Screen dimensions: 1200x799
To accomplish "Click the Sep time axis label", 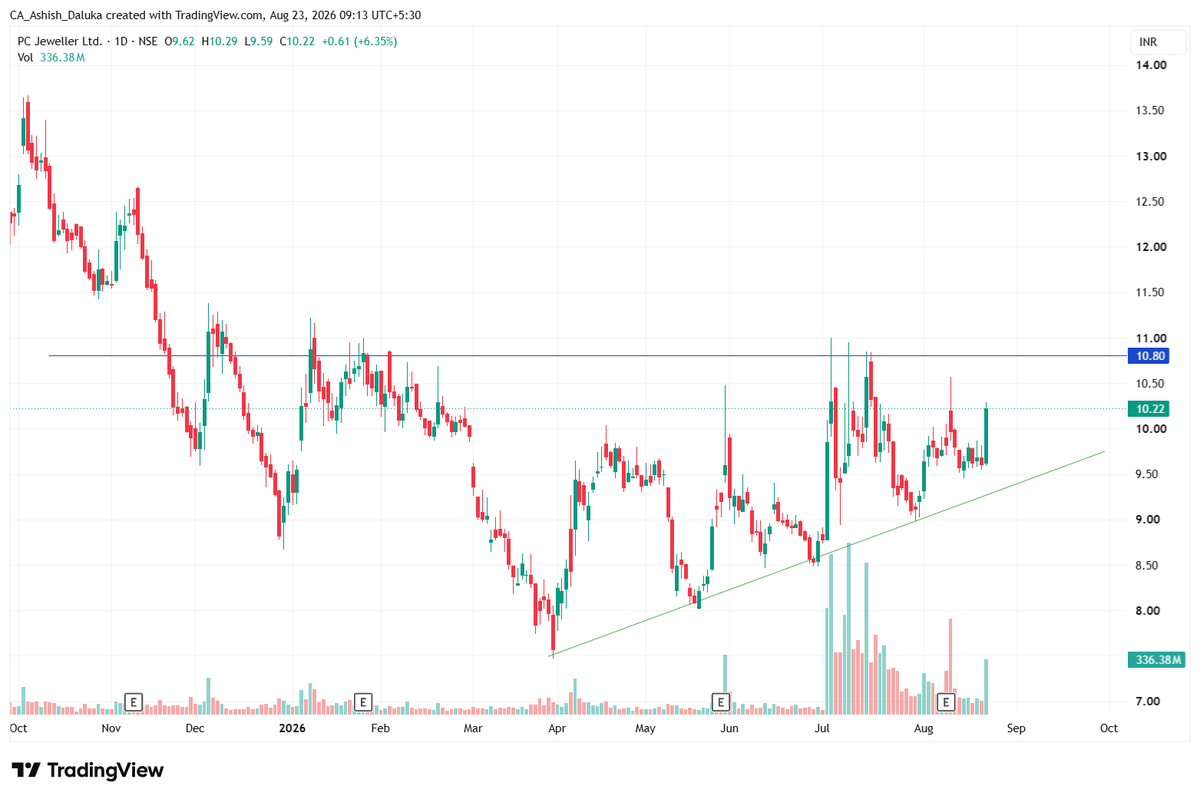I will [1016, 729].
